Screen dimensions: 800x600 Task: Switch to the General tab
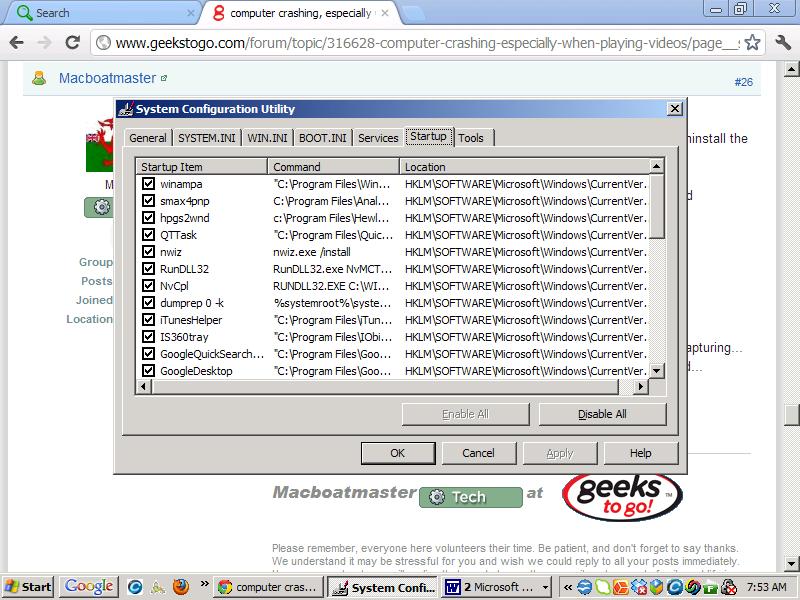(x=148, y=138)
